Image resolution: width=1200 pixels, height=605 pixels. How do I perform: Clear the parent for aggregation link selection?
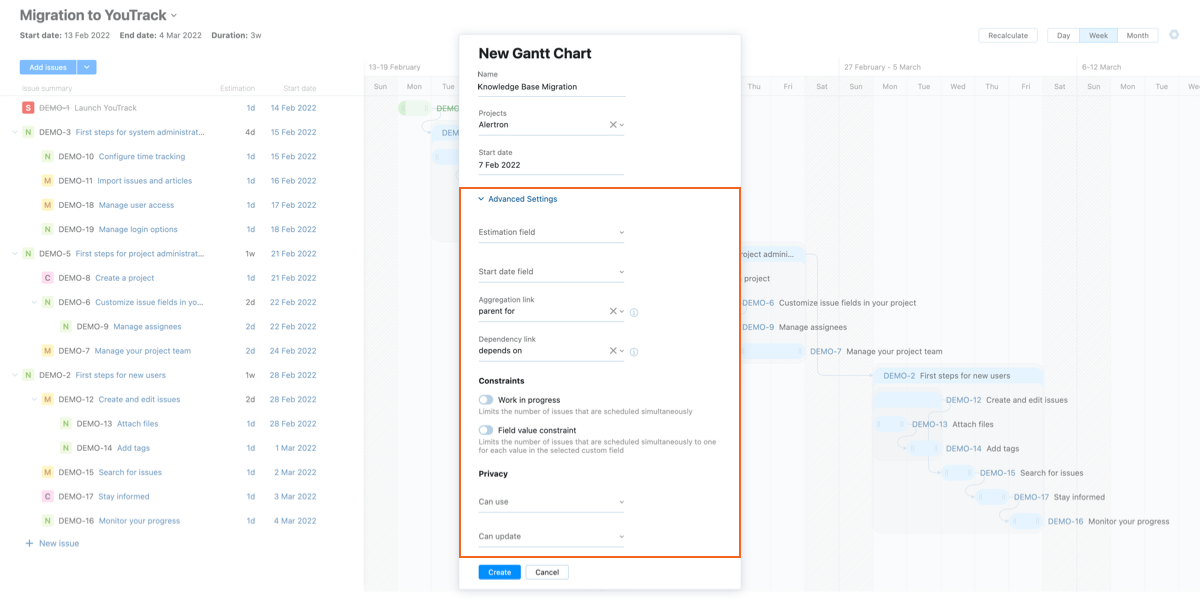[x=613, y=311]
